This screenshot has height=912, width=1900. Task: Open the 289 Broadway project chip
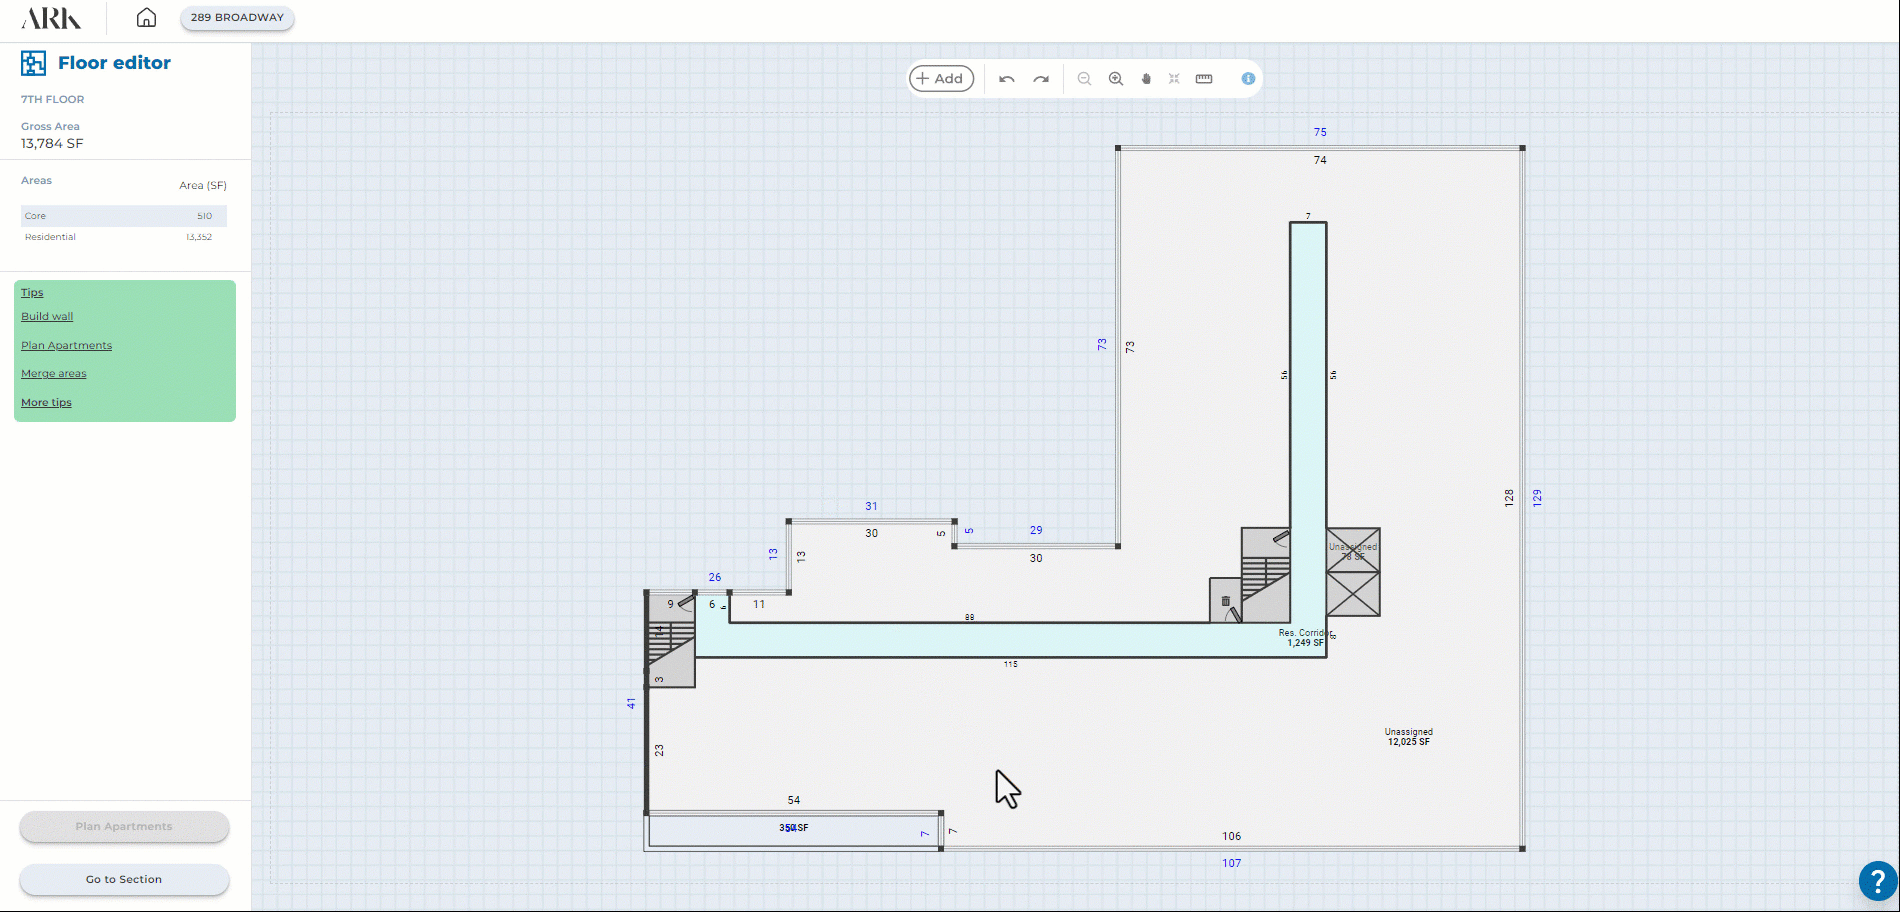click(x=237, y=18)
